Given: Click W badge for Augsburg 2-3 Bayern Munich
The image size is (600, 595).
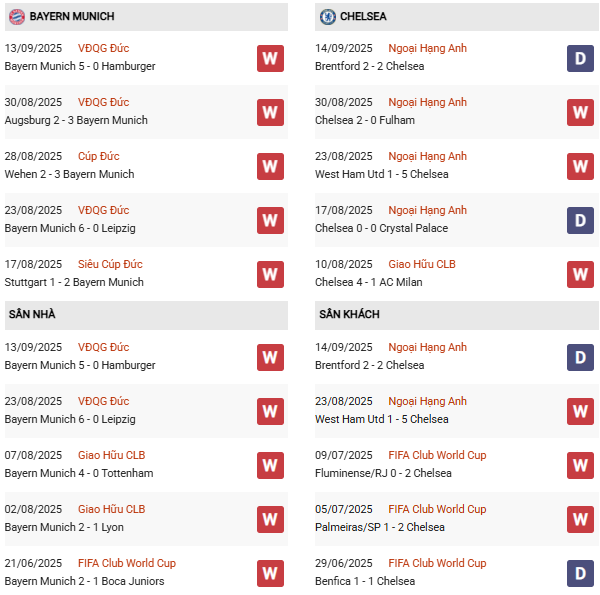Looking at the screenshot, I should pos(270,112).
